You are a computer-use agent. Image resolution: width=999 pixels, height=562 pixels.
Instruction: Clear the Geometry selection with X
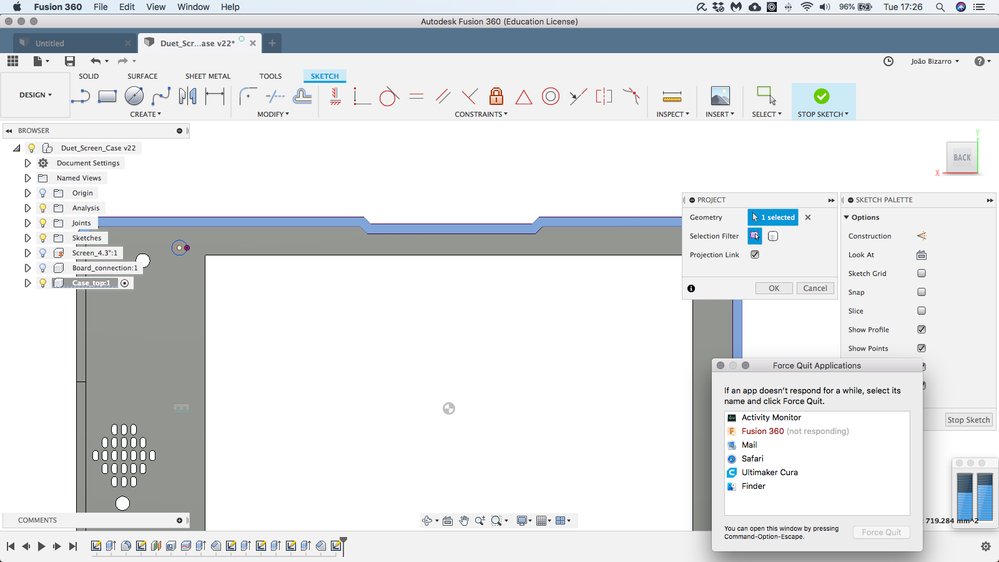point(808,217)
